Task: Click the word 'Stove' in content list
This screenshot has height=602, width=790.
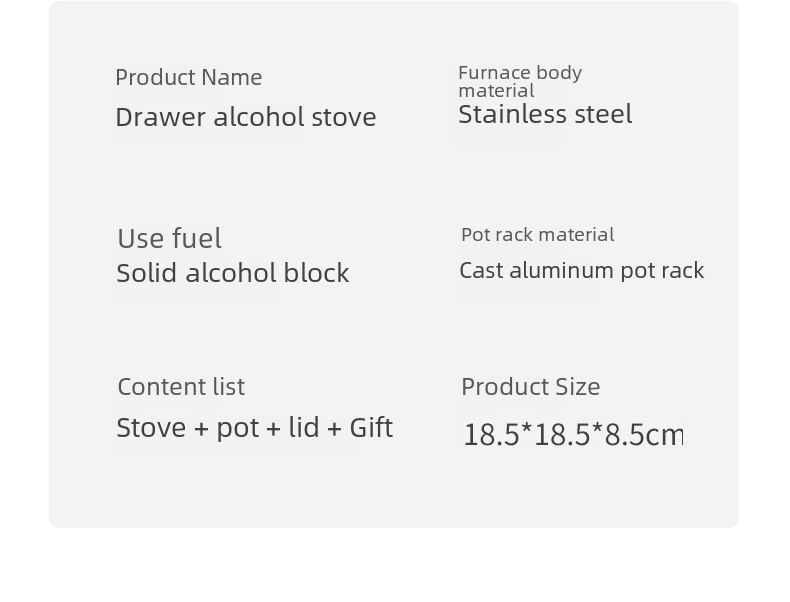Action: (x=151, y=428)
